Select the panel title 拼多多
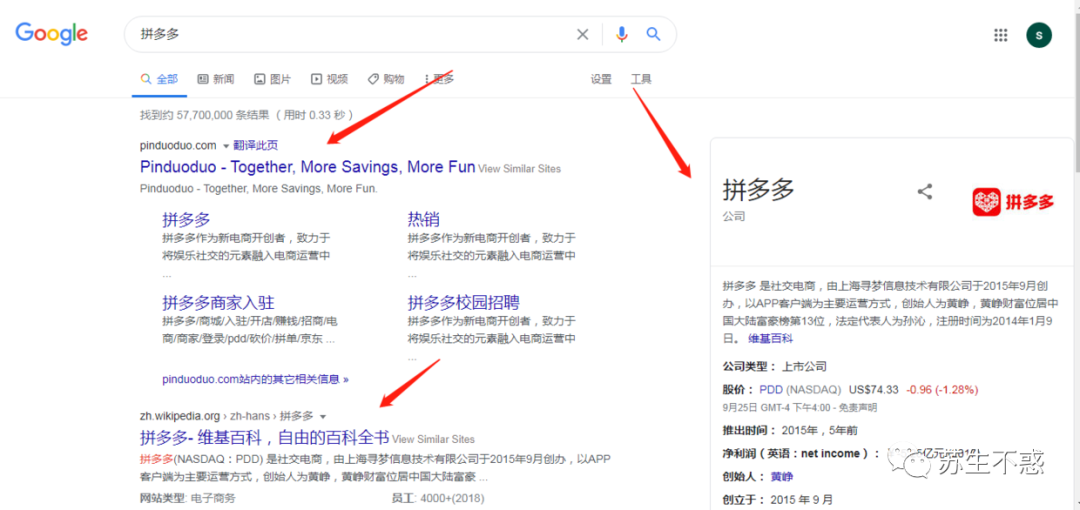Image resolution: width=1080 pixels, height=510 pixels. coord(758,190)
